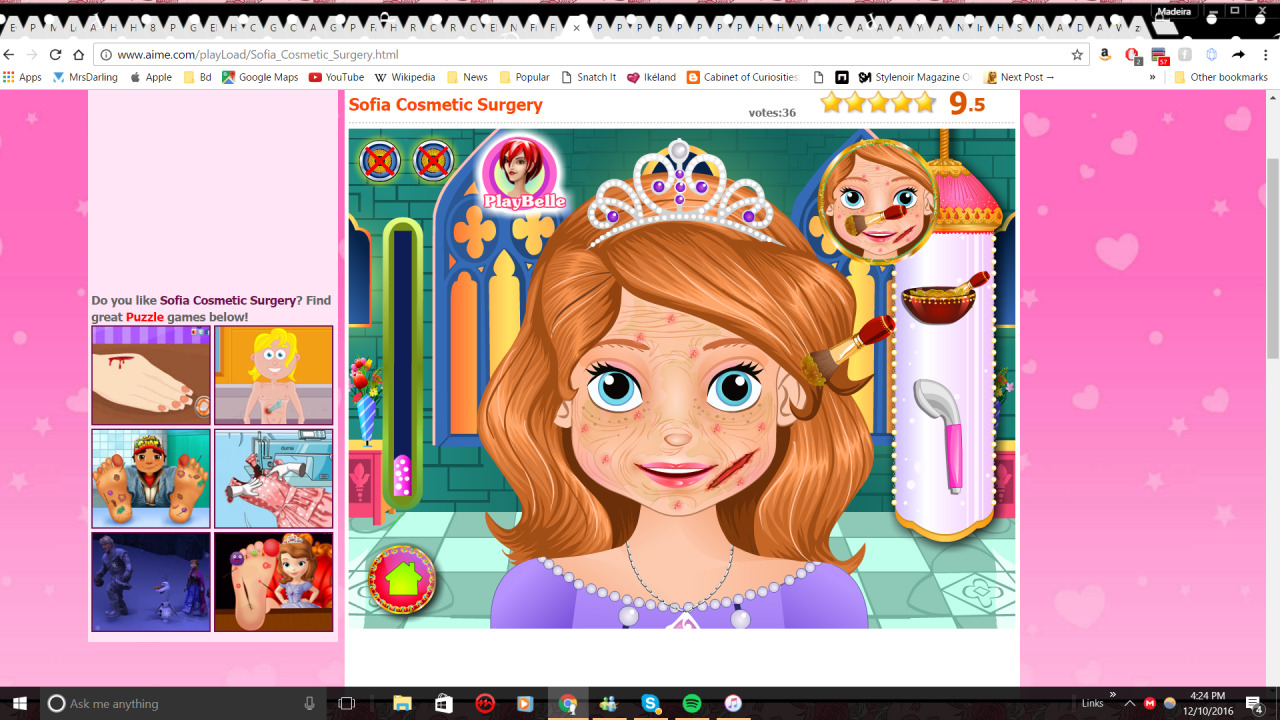Open the Wikipedia bookmark
This screenshot has height=720, width=1280.
point(405,77)
